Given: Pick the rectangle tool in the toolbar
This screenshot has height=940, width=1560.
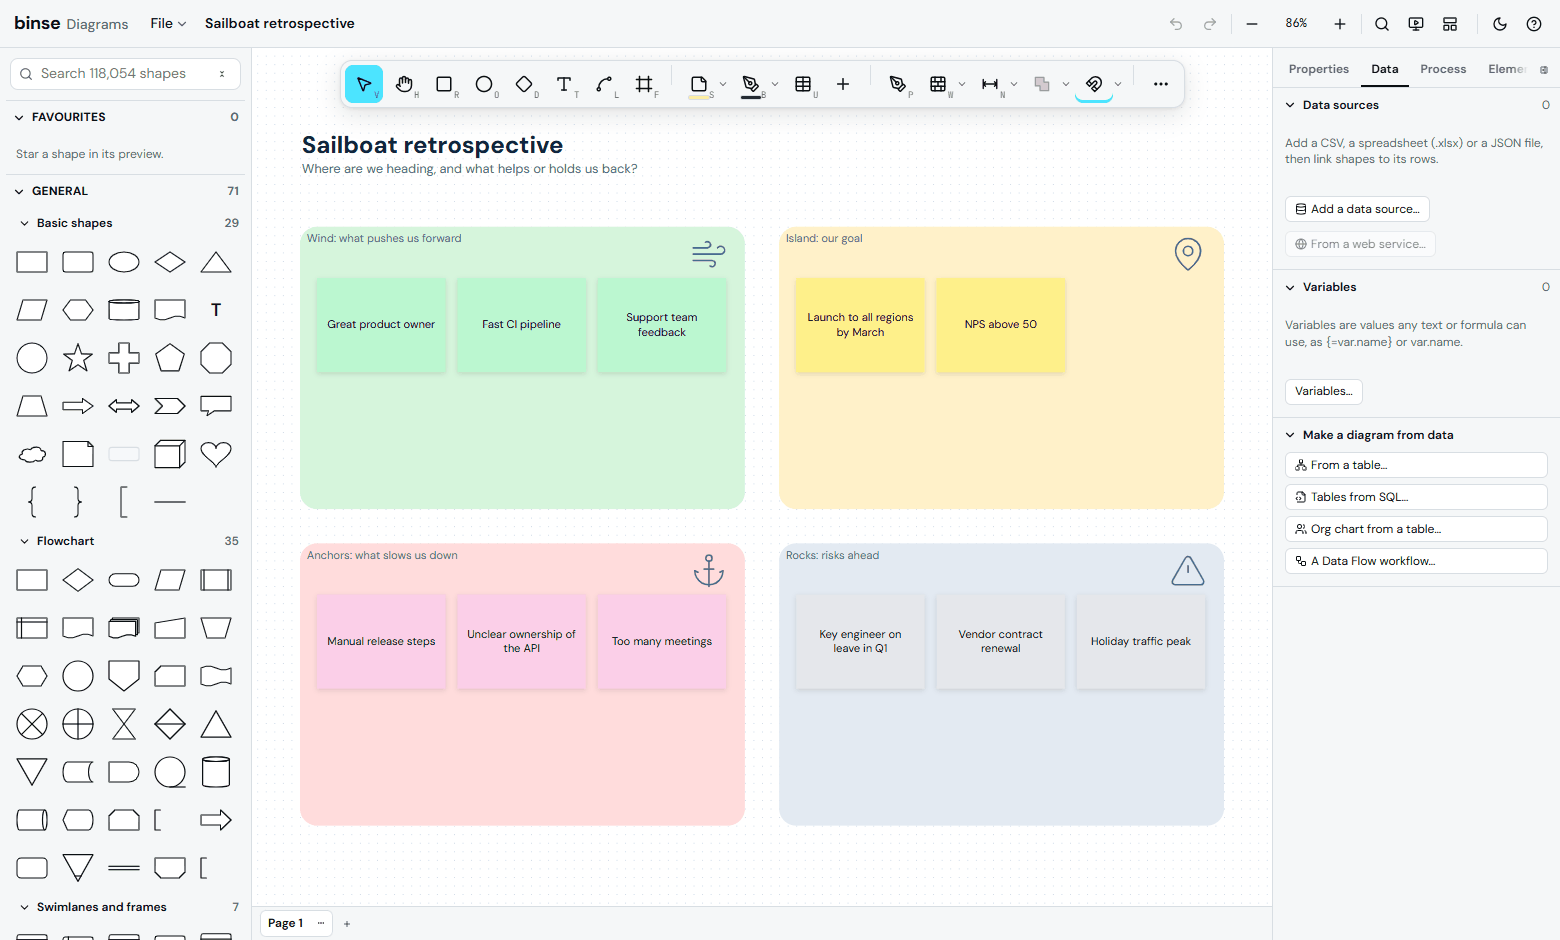Looking at the screenshot, I should pyautogui.click(x=444, y=84).
